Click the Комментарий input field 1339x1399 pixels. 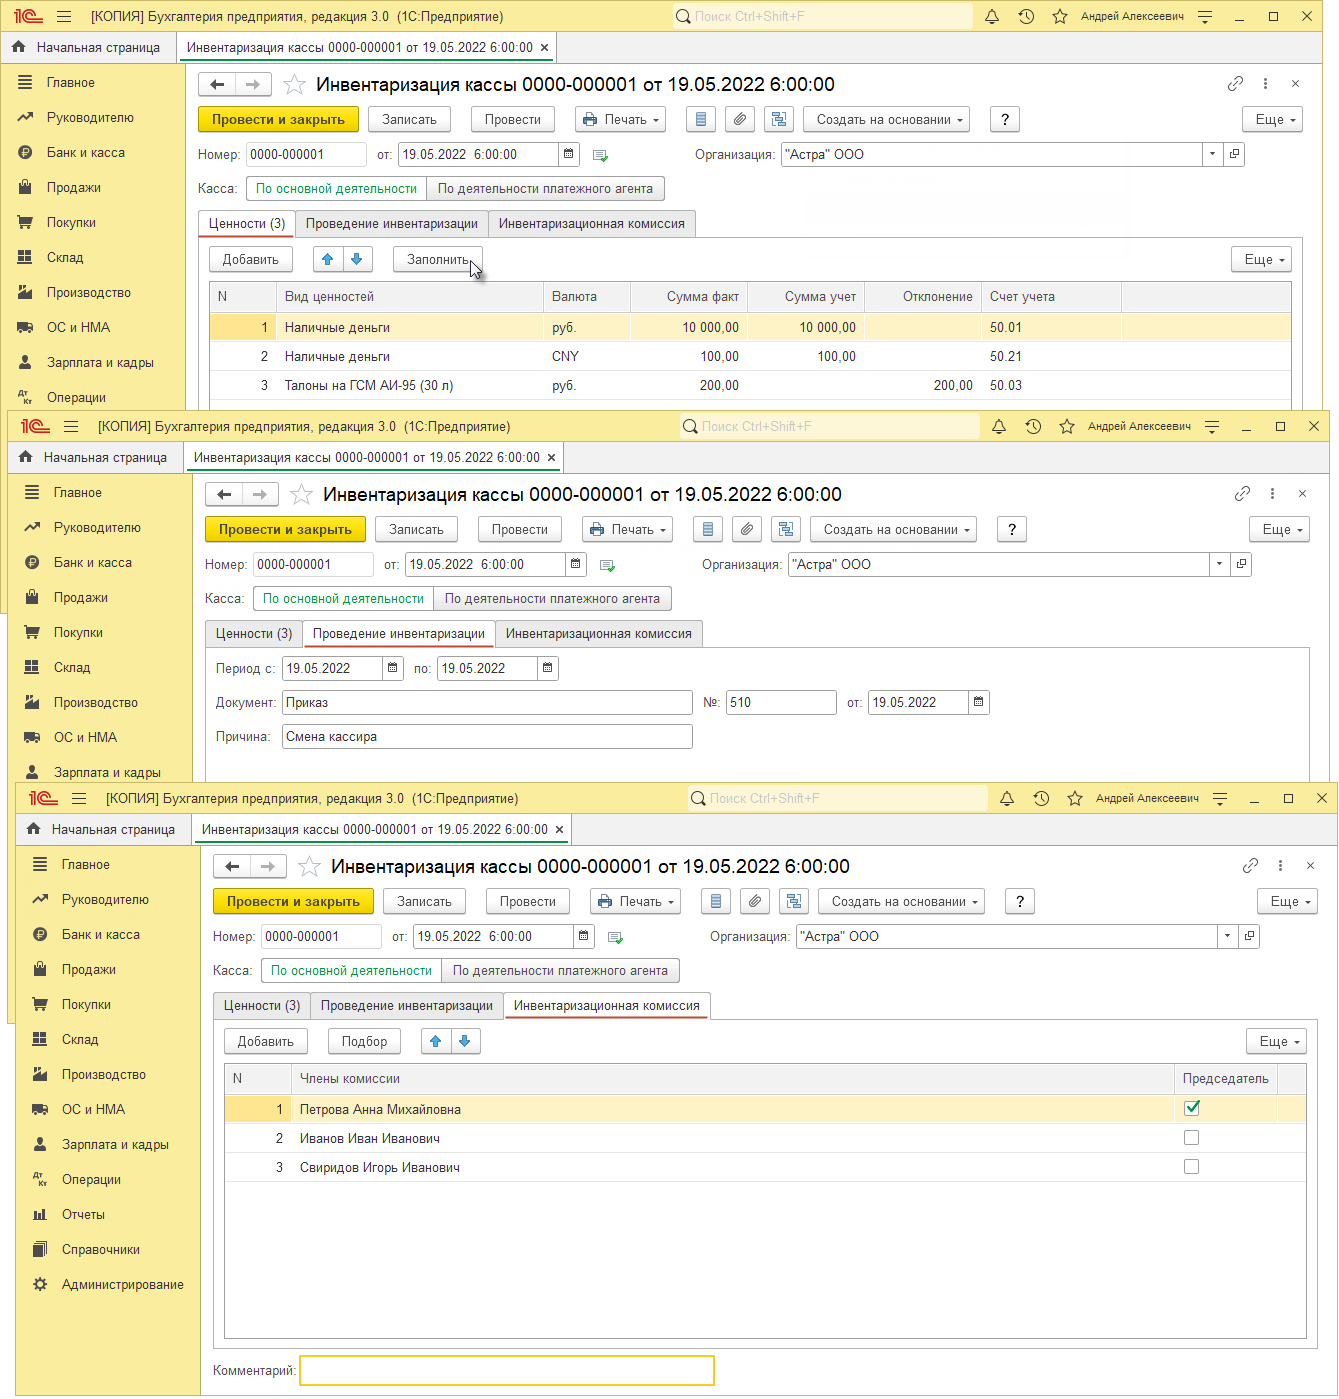[507, 1370]
